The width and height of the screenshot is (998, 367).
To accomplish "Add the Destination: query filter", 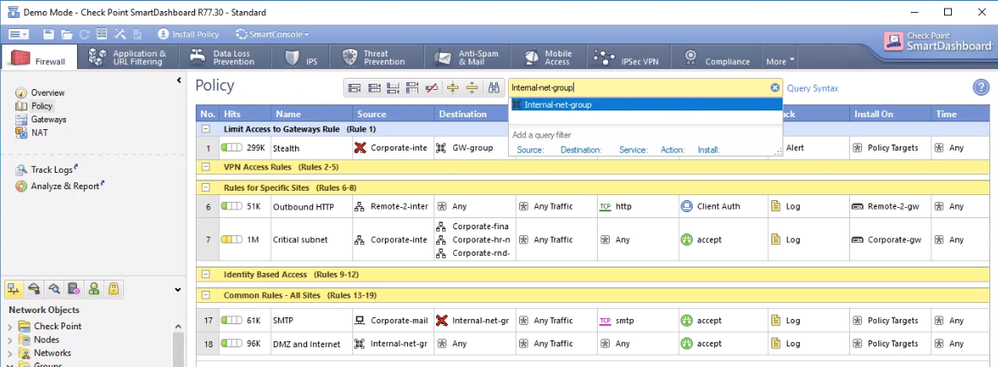I will tap(581, 150).
